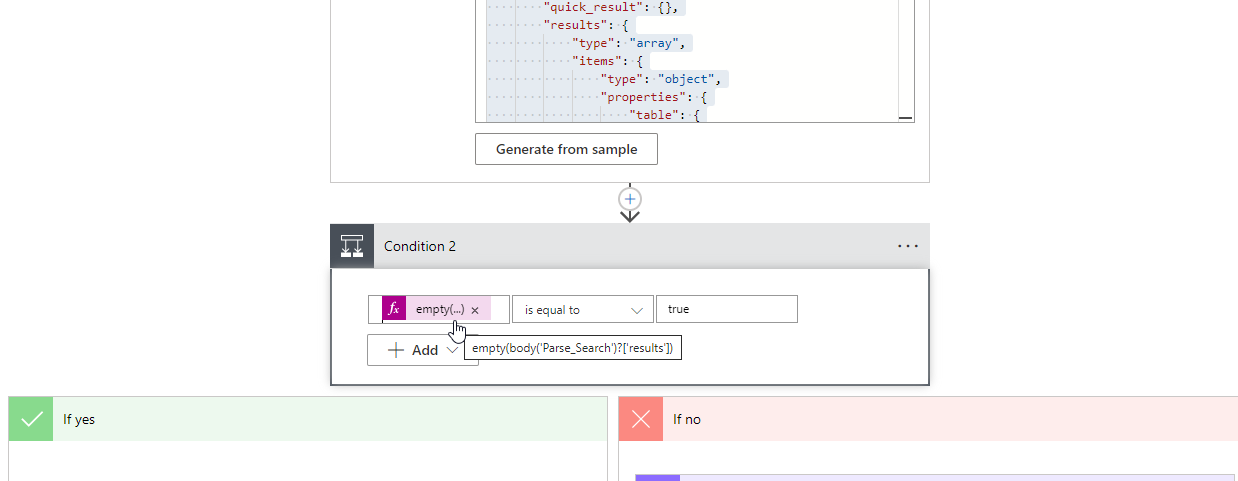Click the Condition 2 control icon

coord(352,246)
